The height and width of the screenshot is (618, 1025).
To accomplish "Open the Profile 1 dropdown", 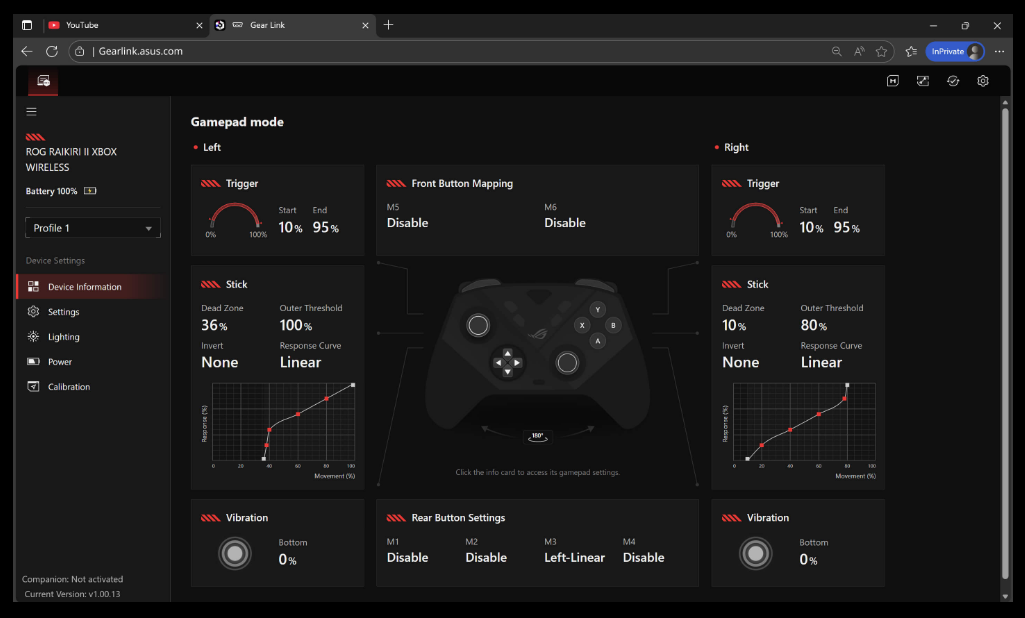I will pos(93,228).
